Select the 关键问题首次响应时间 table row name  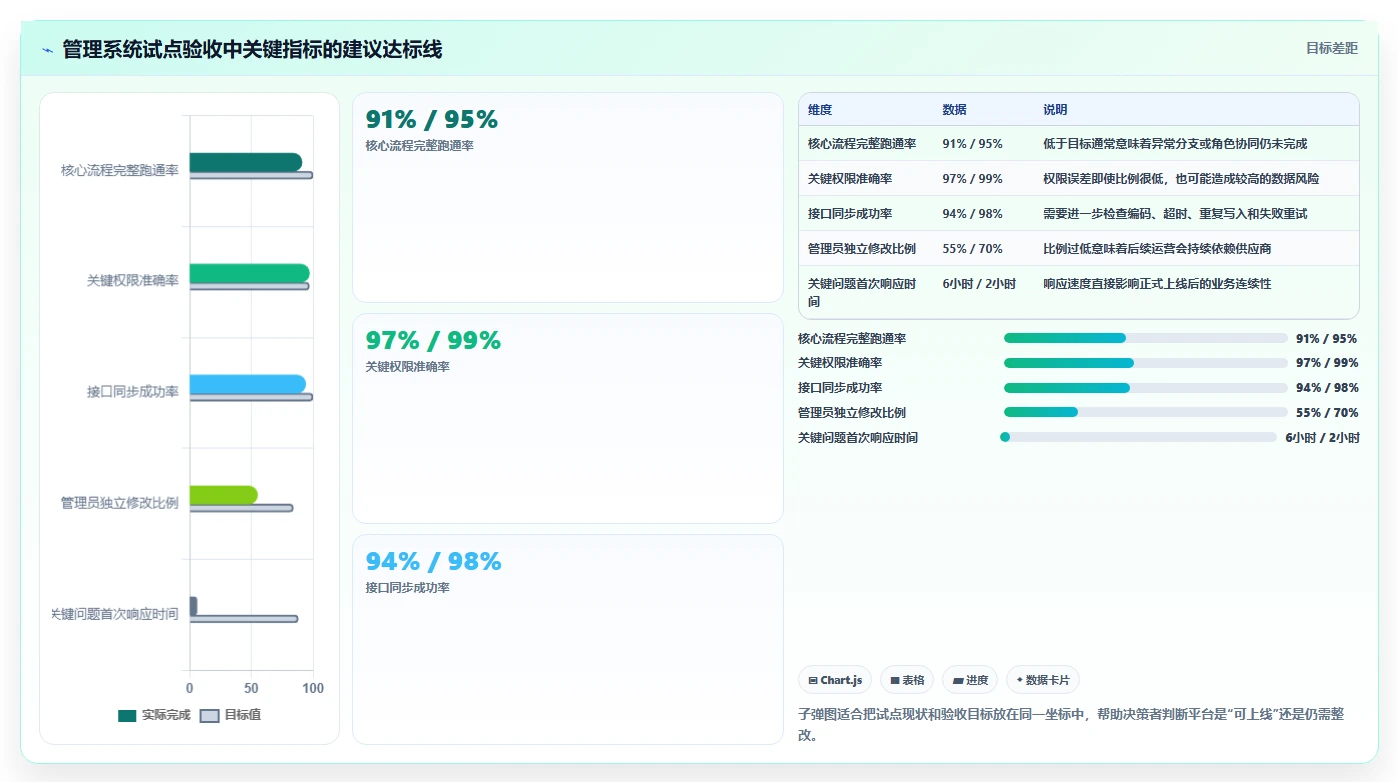(862, 292)
